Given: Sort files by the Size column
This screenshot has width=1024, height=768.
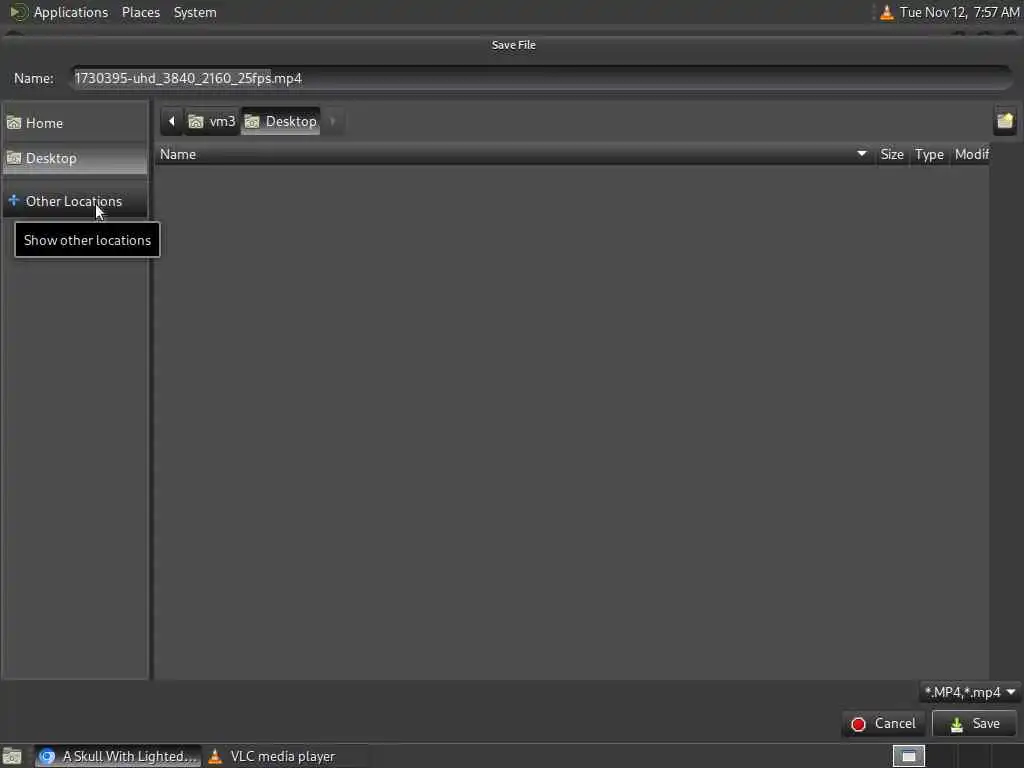Looking at the screenshot, I should coord(891,154).
